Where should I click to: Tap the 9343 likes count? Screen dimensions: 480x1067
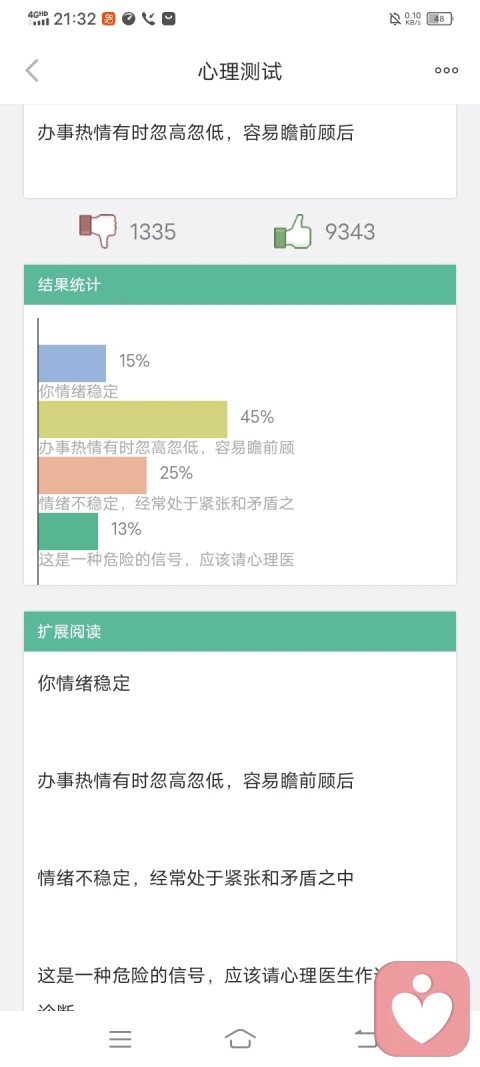pos(350,232)
